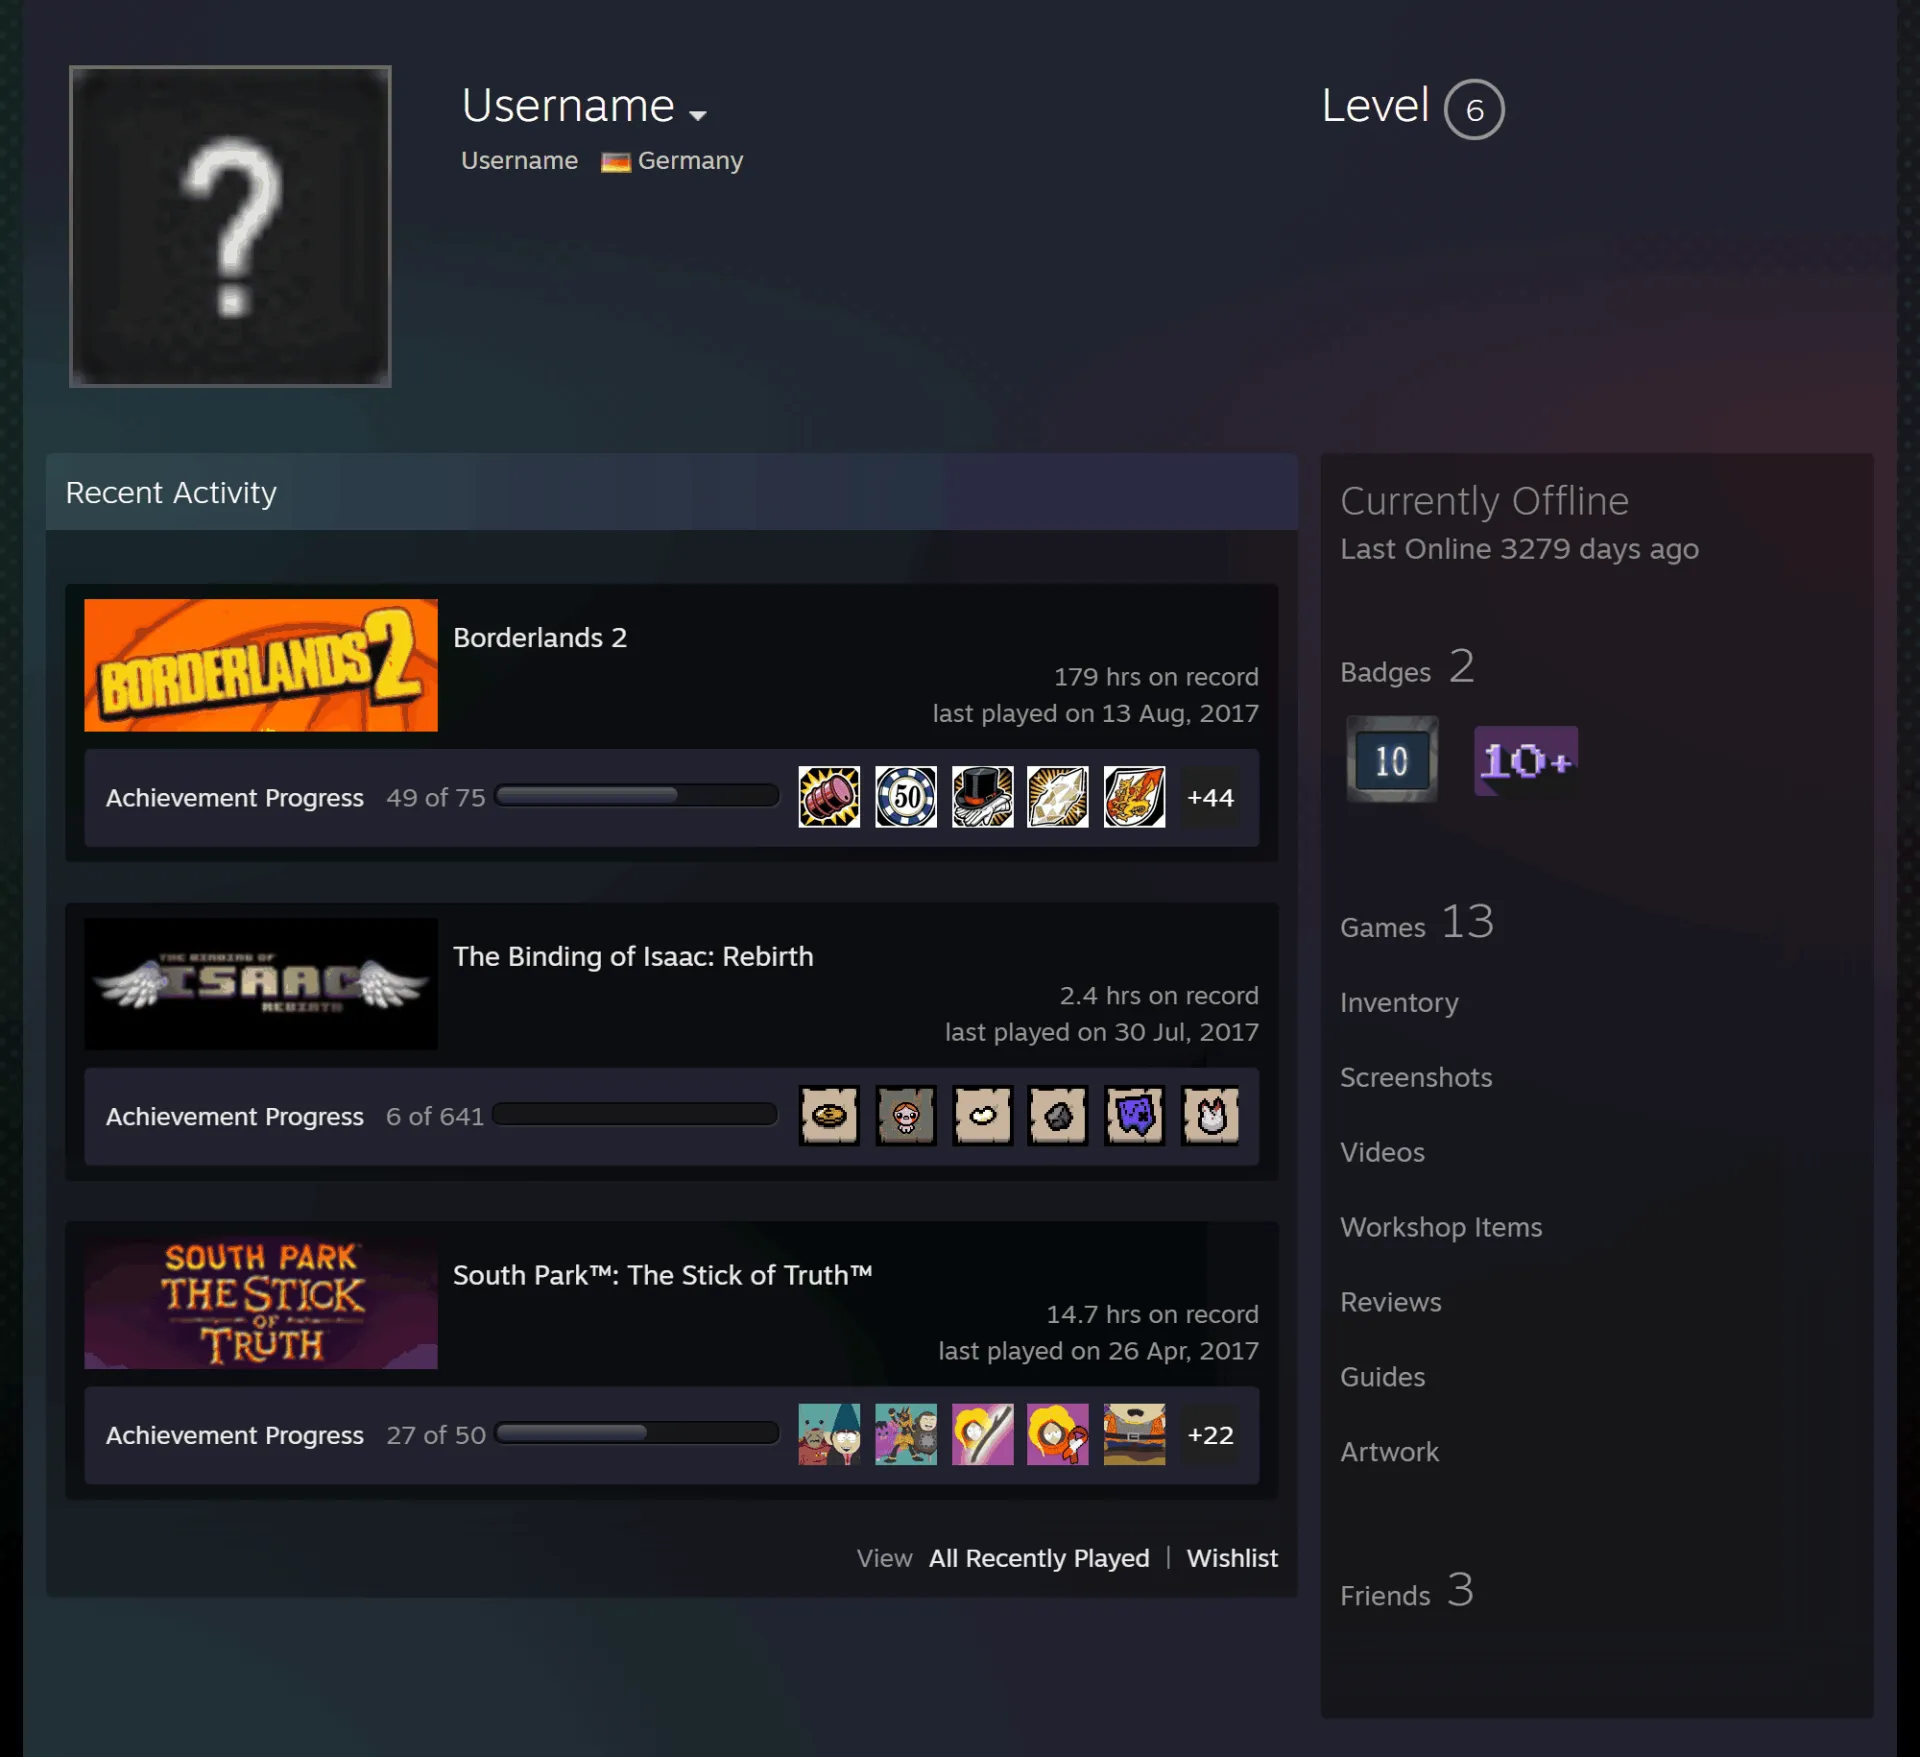Open the barrel achievement icon in Borderlands 2
The width and height of the screenshot is (1920, 1757).
pyautogui.click(x=828, y=797)
